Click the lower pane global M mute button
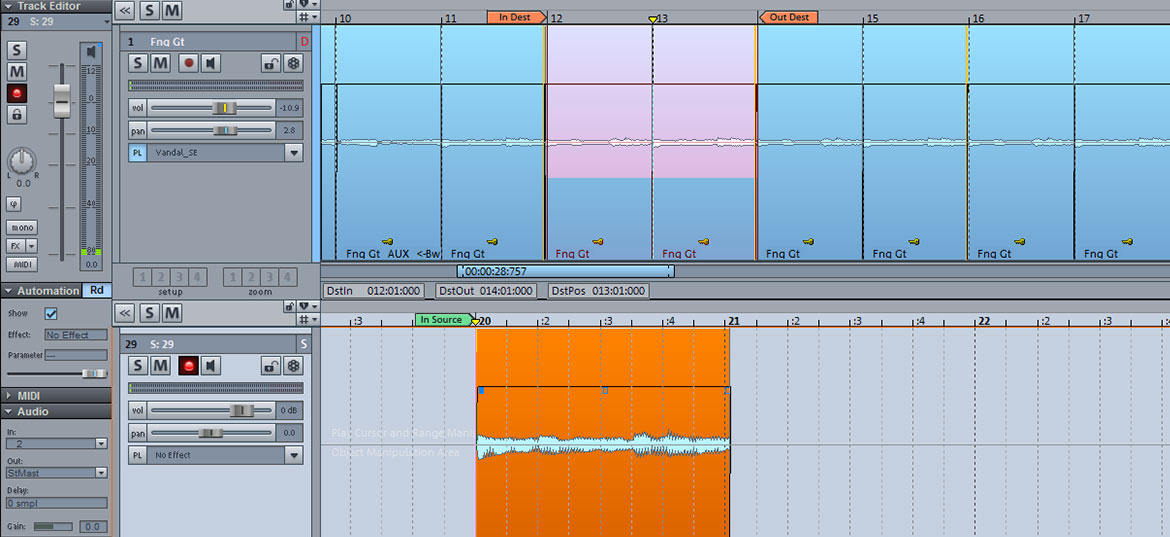 [172, 313]
